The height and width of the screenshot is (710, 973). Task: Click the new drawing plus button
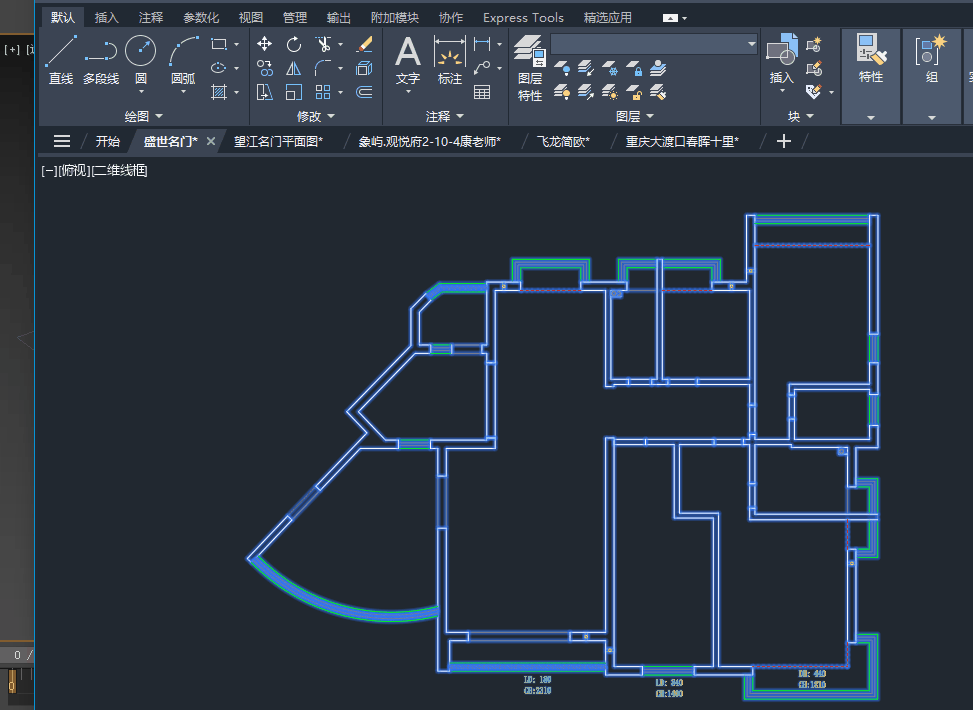[784, 142]
